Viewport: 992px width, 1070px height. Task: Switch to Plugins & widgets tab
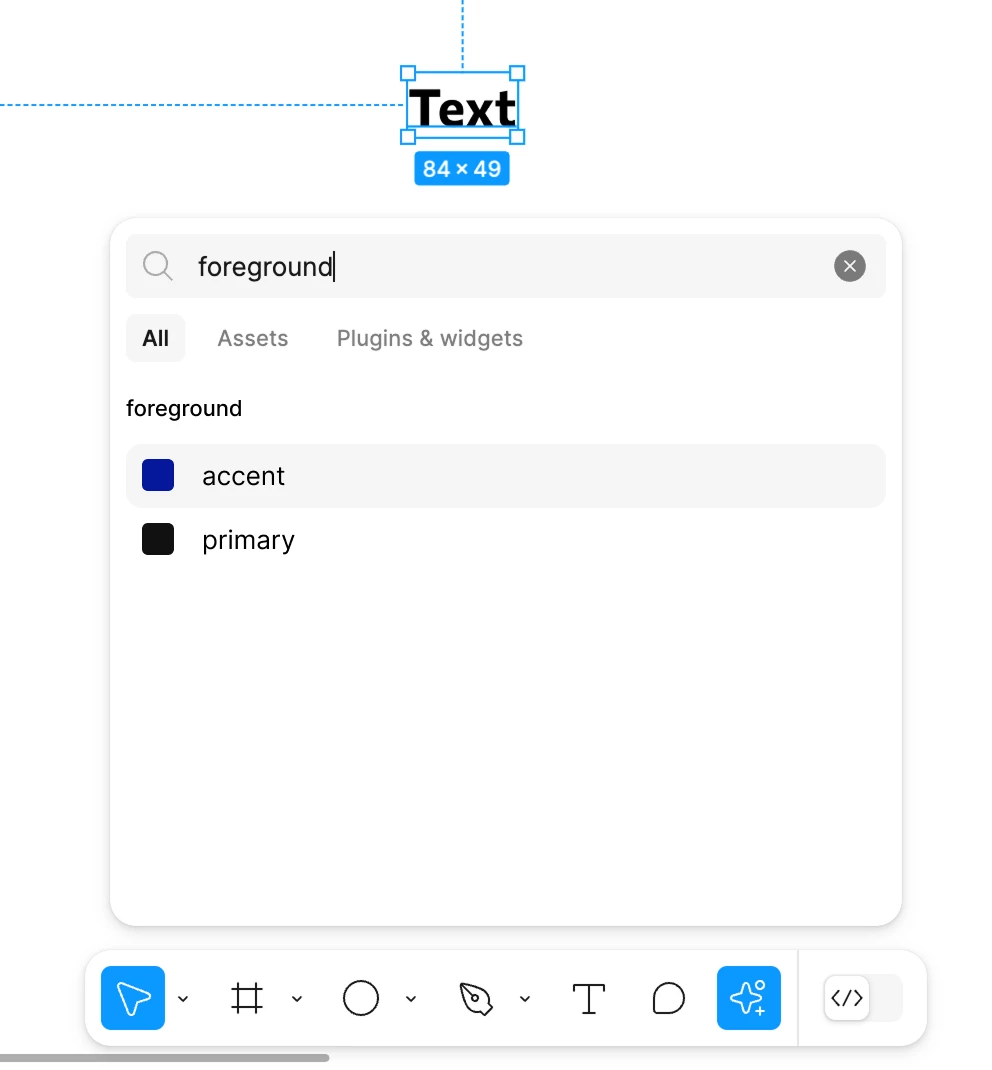[430, 338]
